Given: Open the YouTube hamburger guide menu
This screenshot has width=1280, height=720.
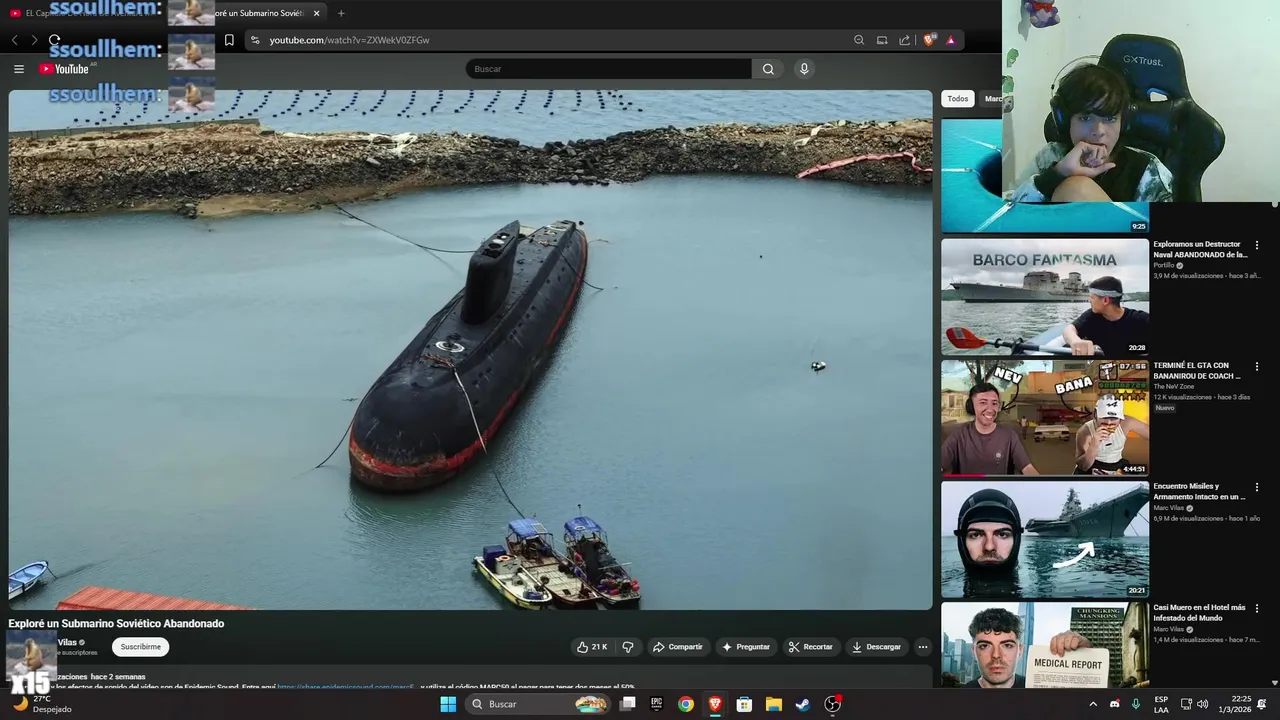Looking at the screenshot, I should pyautogui.click(x=18, y=69).
